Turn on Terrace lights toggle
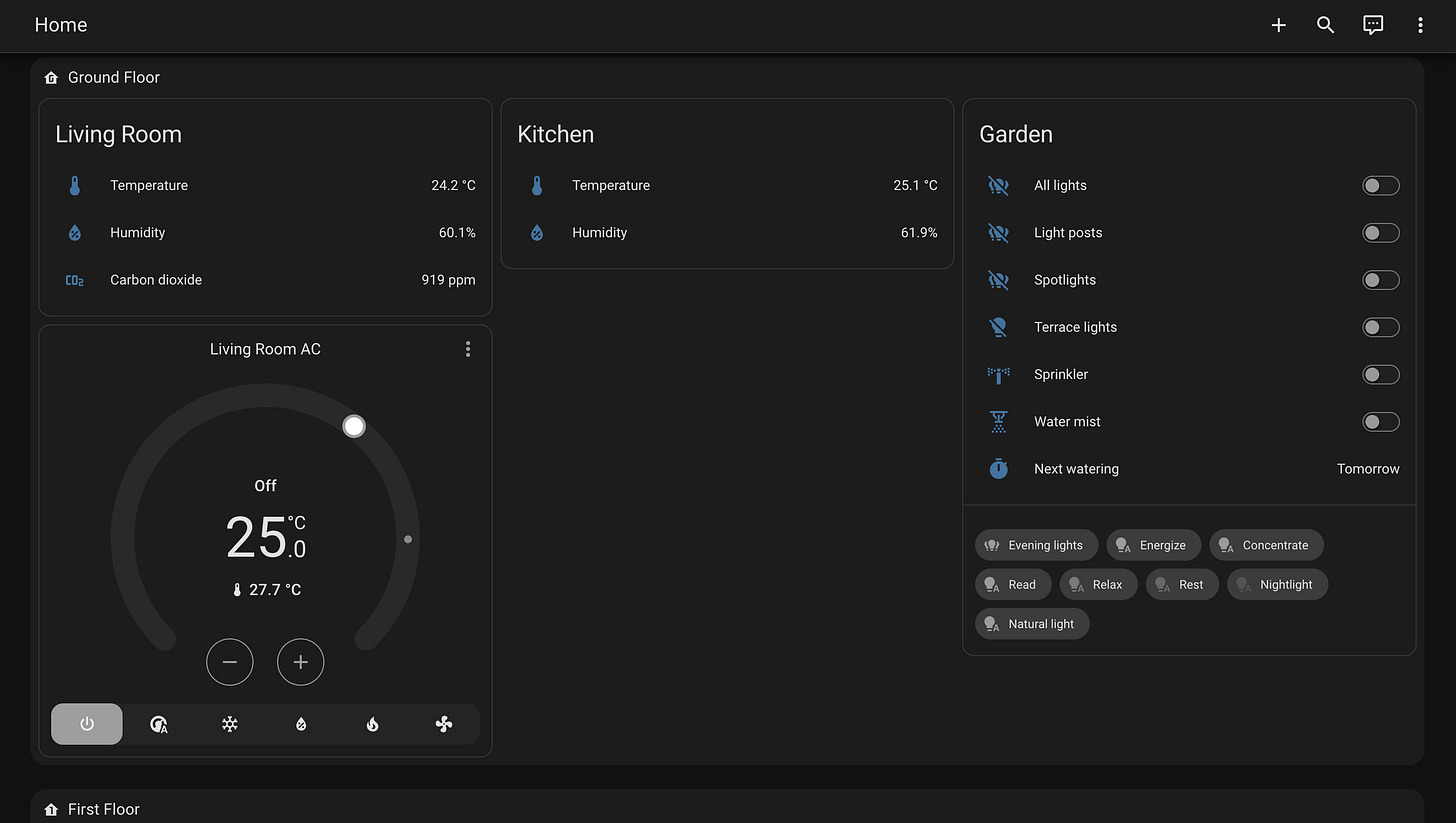The height and width of the screenshot is (823, 1456). 1380,327
